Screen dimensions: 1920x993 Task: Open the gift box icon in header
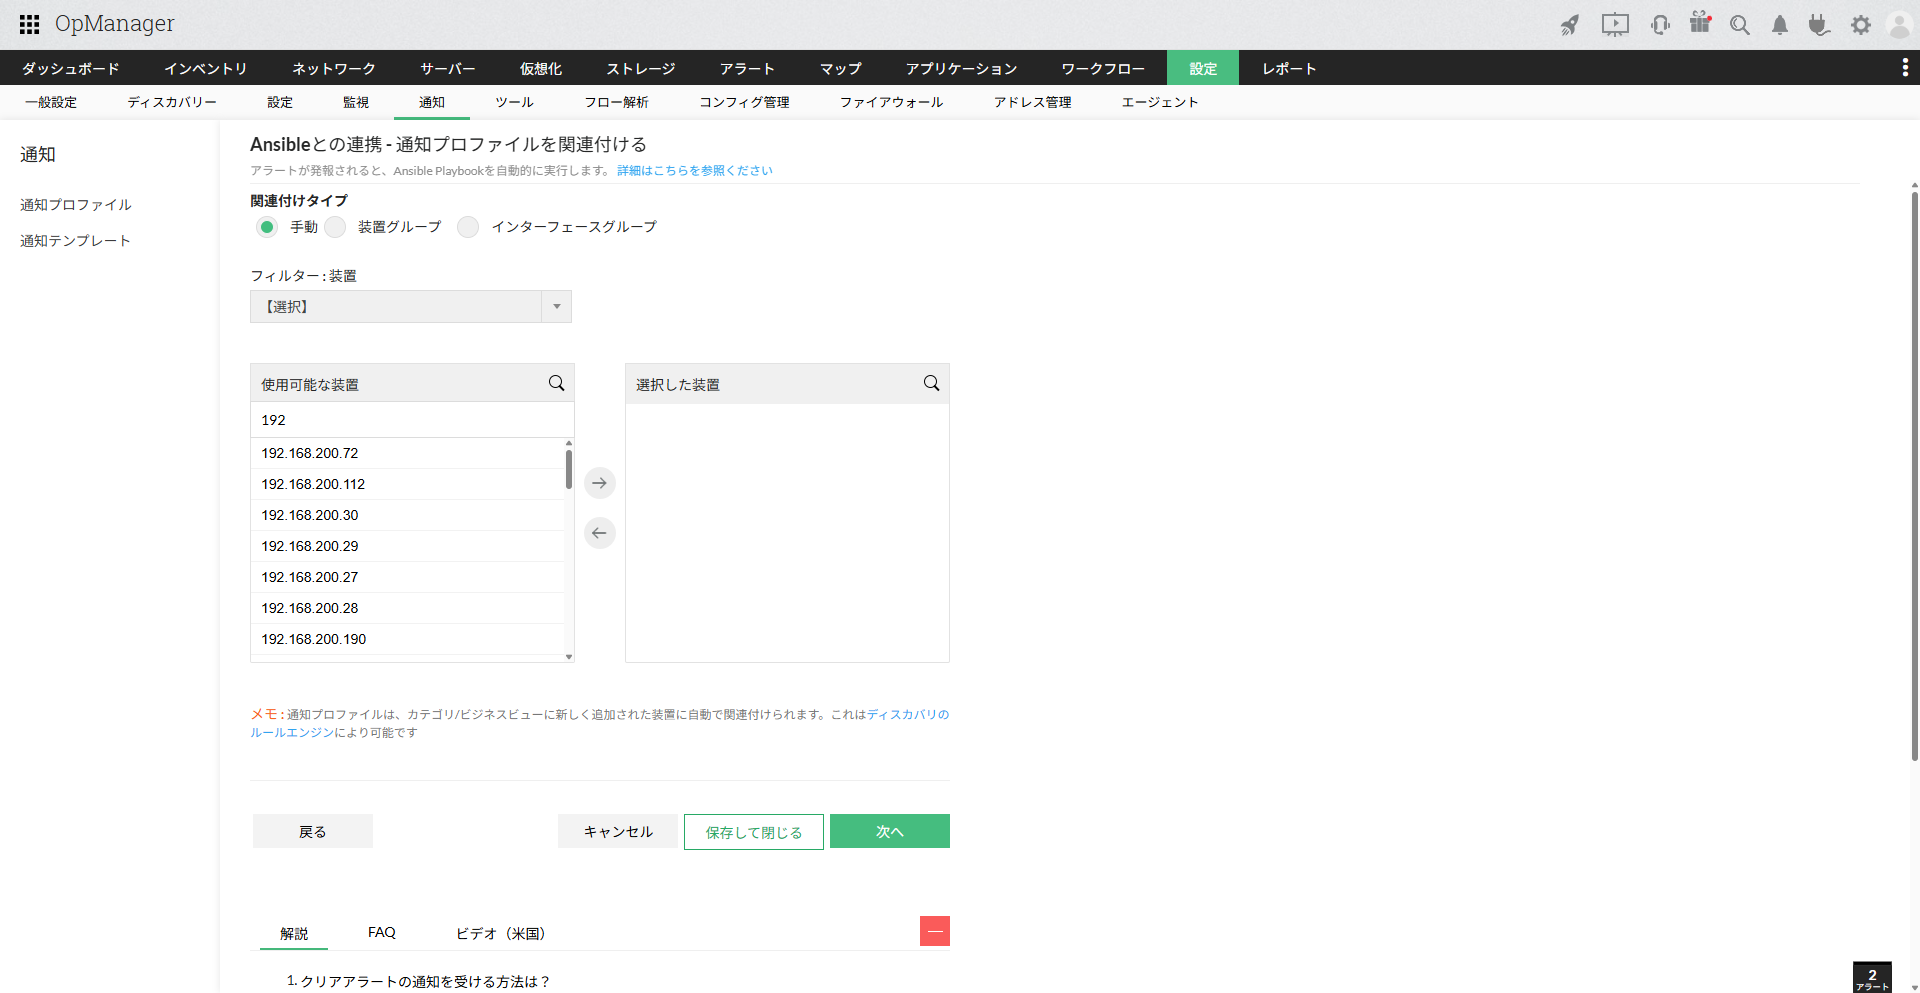[x=1700, y=23]
